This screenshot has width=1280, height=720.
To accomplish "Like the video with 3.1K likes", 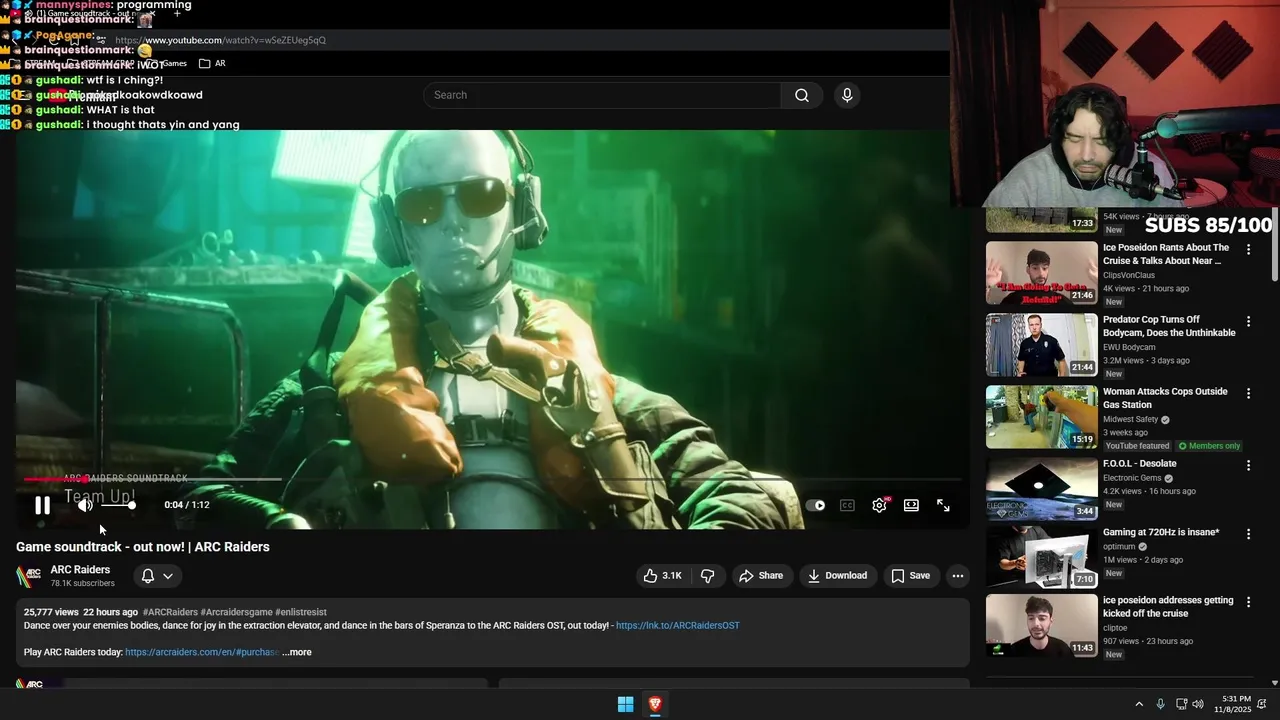I will [662, 575].
